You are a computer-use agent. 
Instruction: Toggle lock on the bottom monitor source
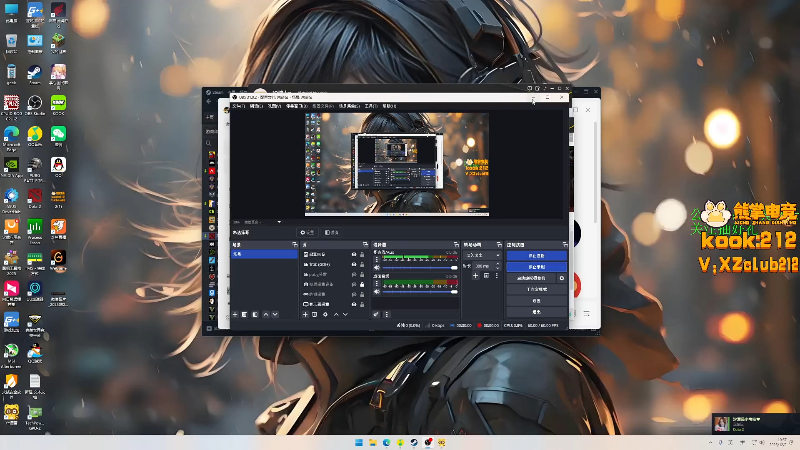tap(362, 304)
